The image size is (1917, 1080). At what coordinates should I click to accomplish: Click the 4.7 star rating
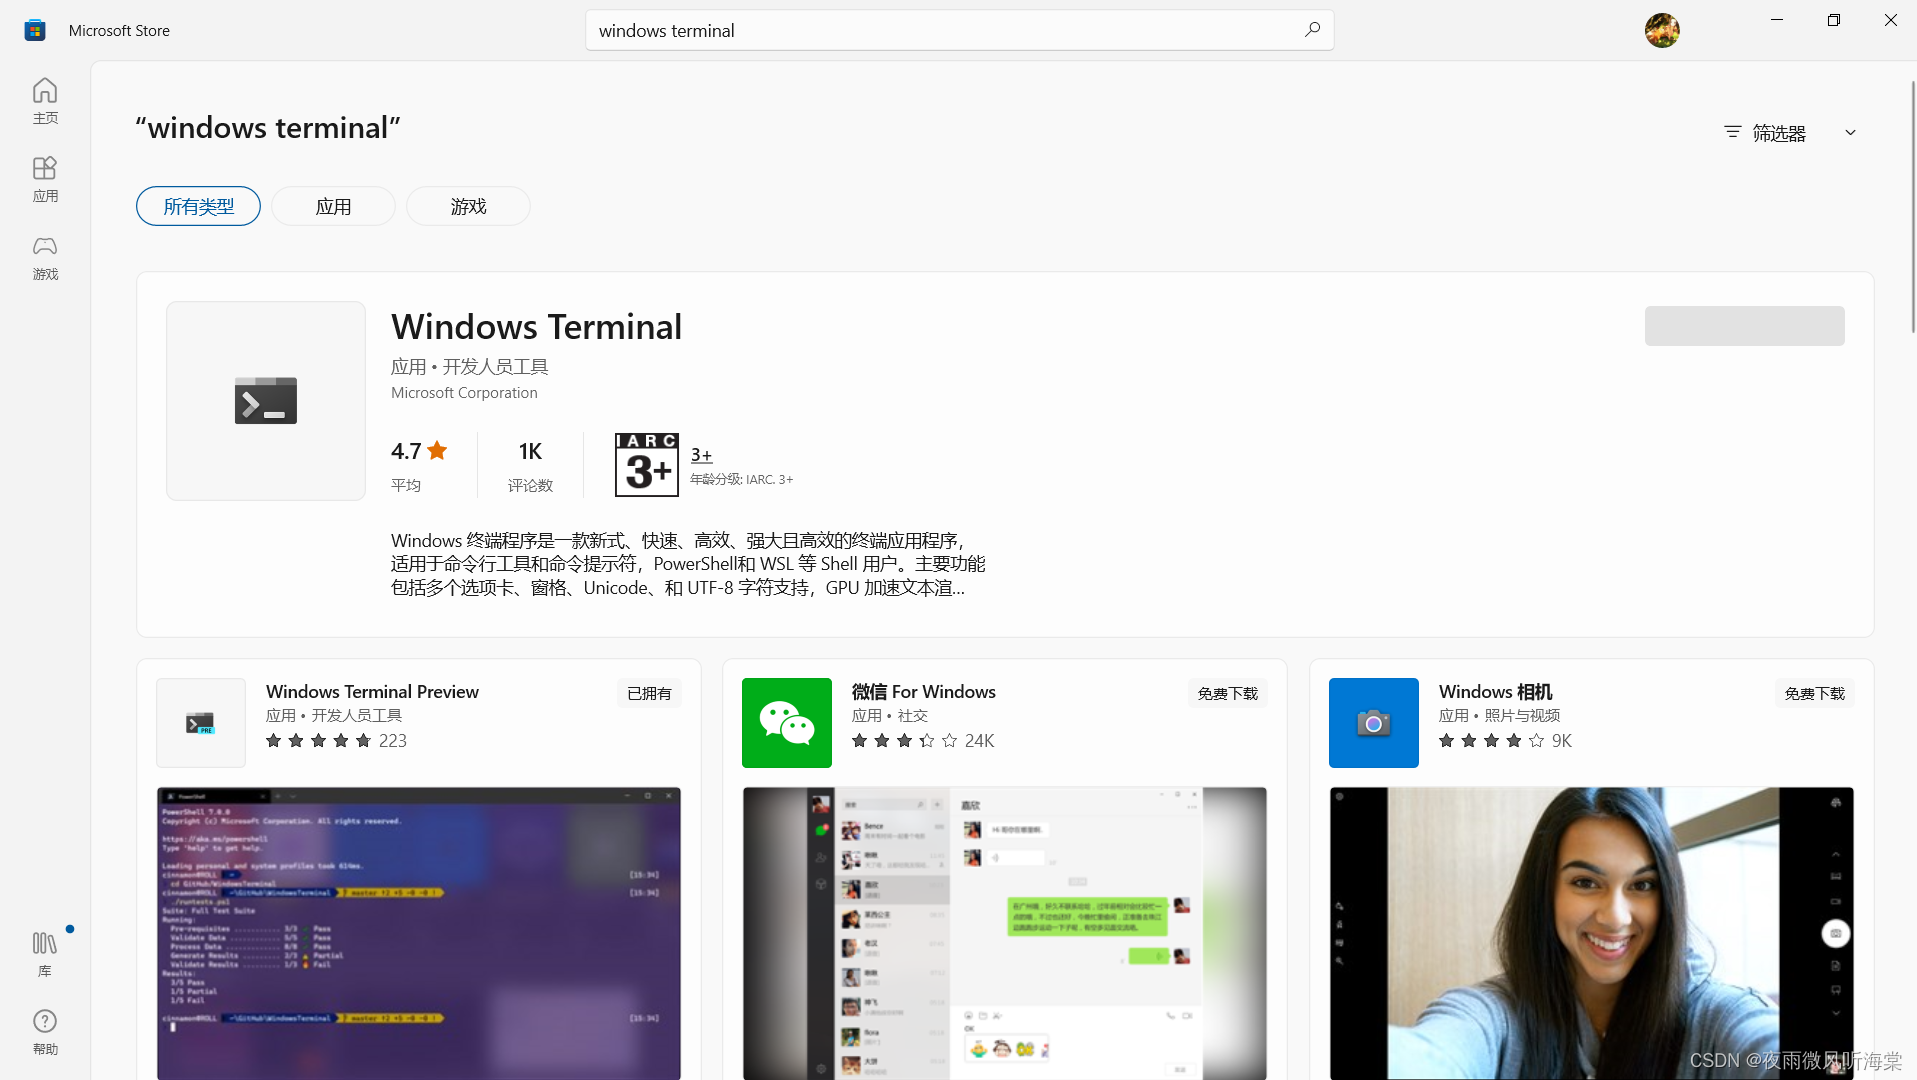[x=419, y=451]
